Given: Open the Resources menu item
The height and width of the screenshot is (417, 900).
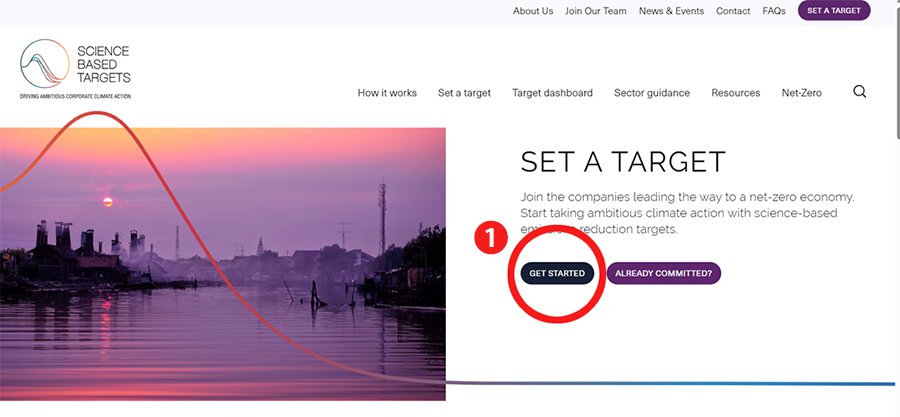Looking at the screenshot, I should tap(735, 93).
